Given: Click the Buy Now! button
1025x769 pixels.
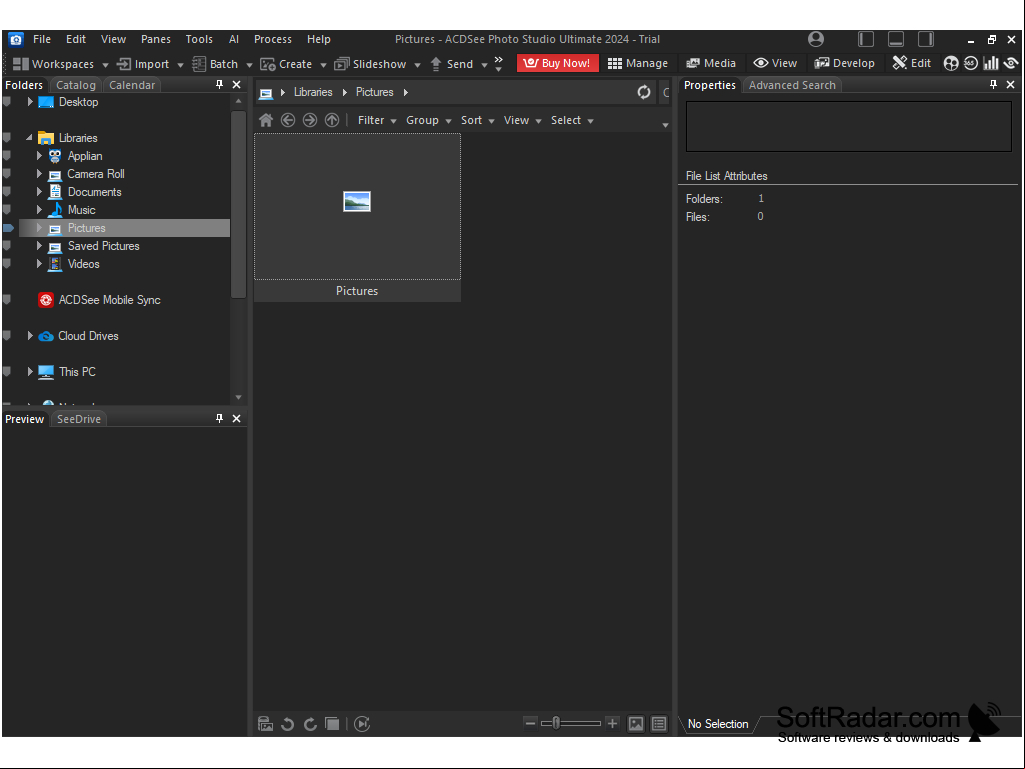Looking at the screenshot, I should pos(558,63).
